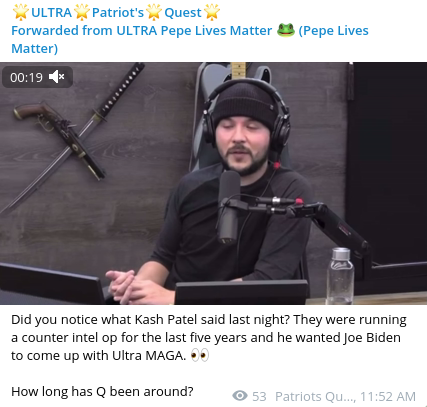Click the 11:52 AM timestamp
Viewport: 427px width, 407px height.
pyautogui.click(x=388, y=396)
